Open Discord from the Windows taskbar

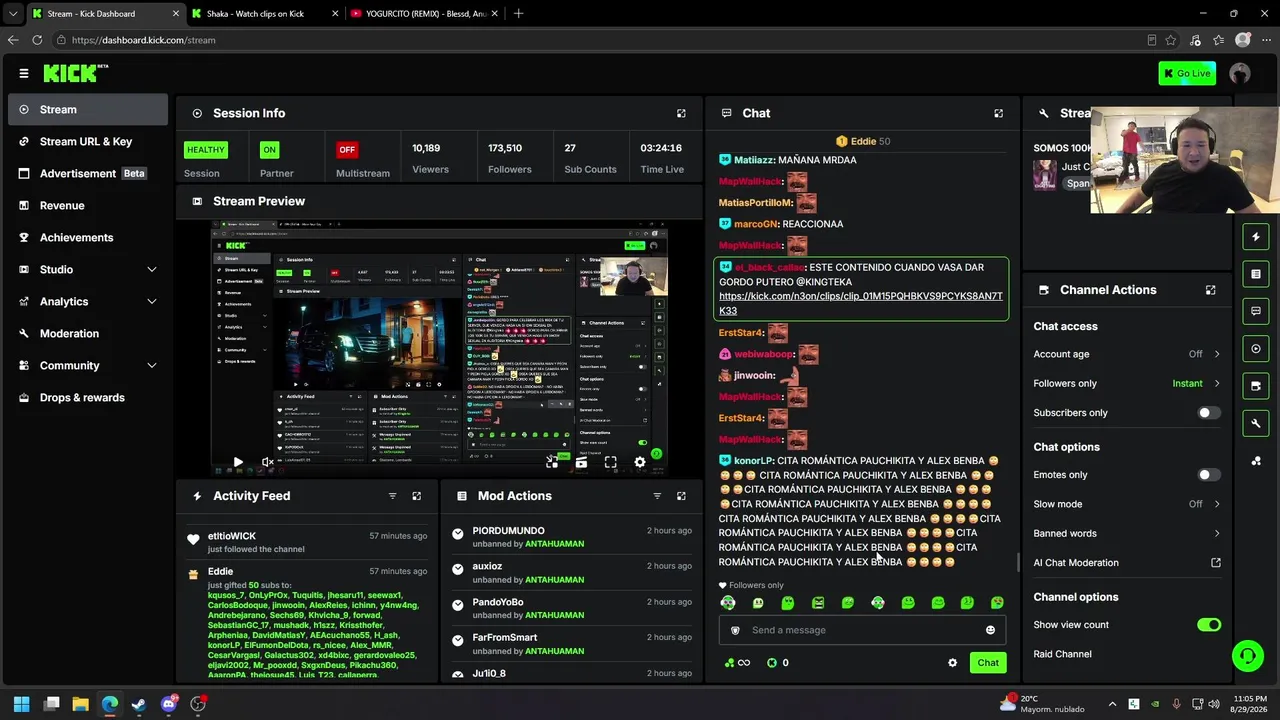[x=168, y=704]
